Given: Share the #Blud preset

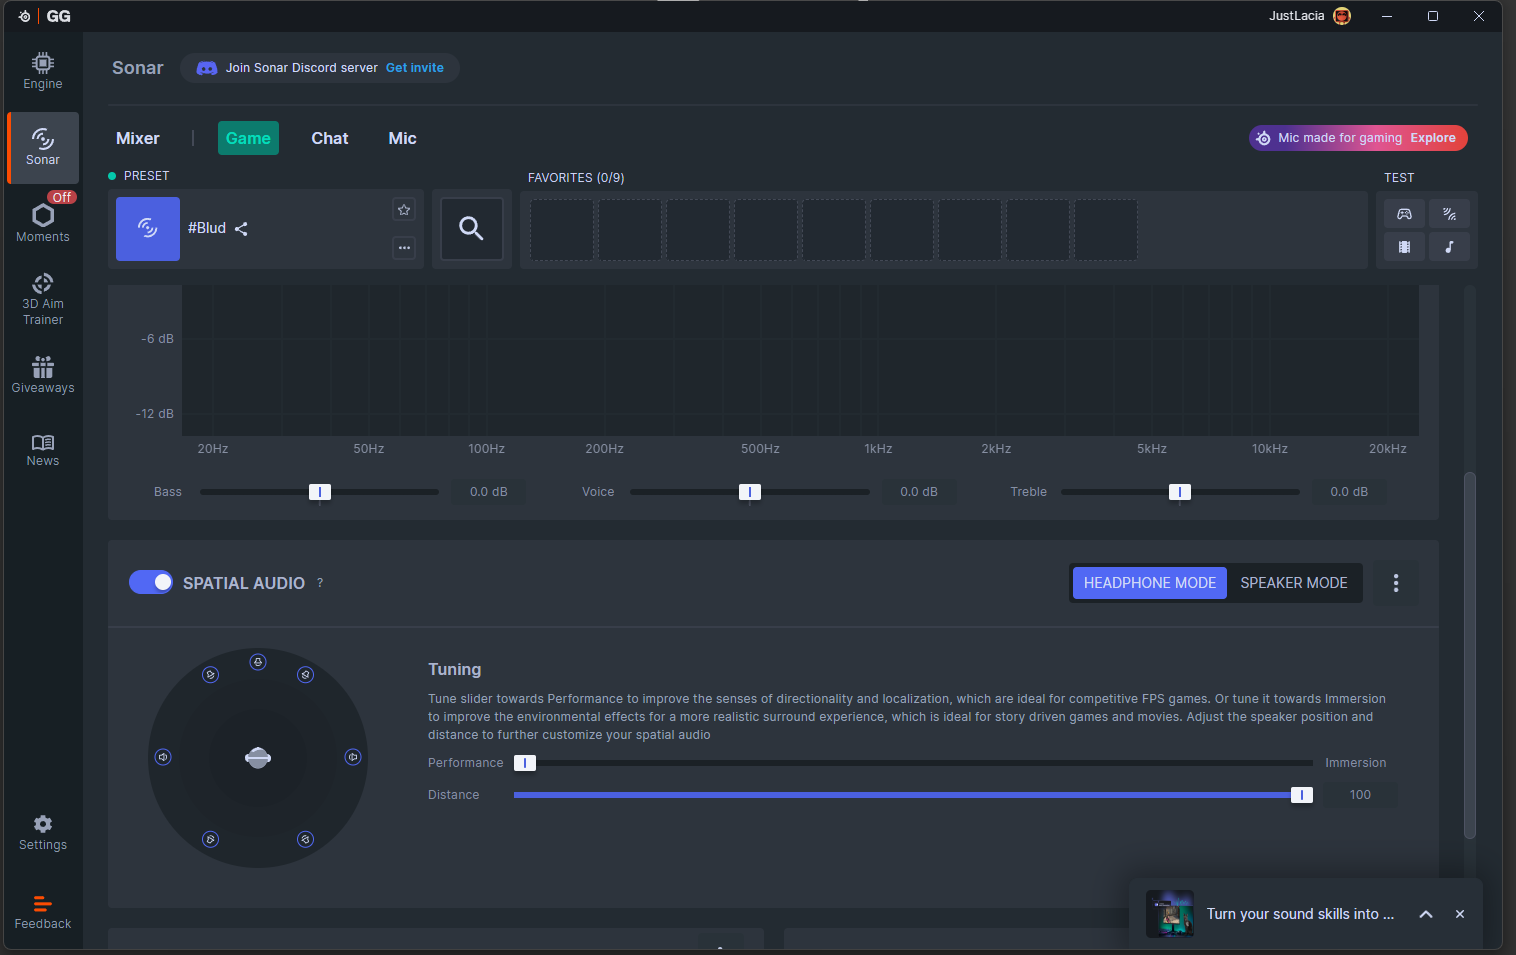Looking at the screenshot, I should [241, 229].
